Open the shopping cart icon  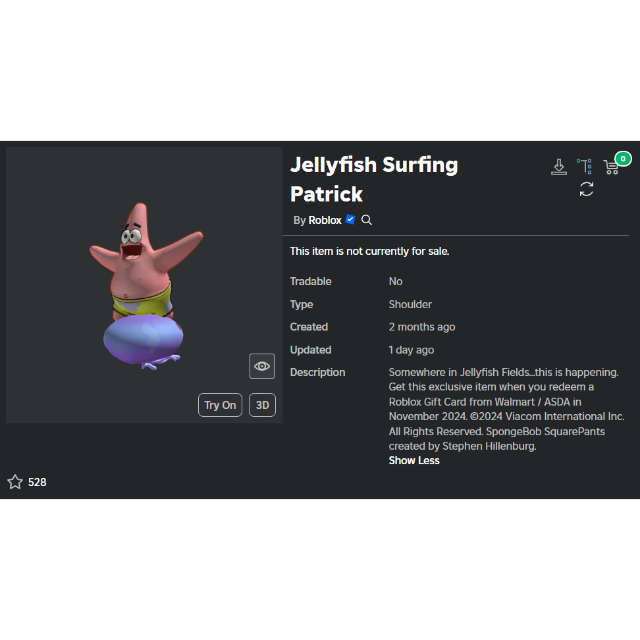click(611, 167)
